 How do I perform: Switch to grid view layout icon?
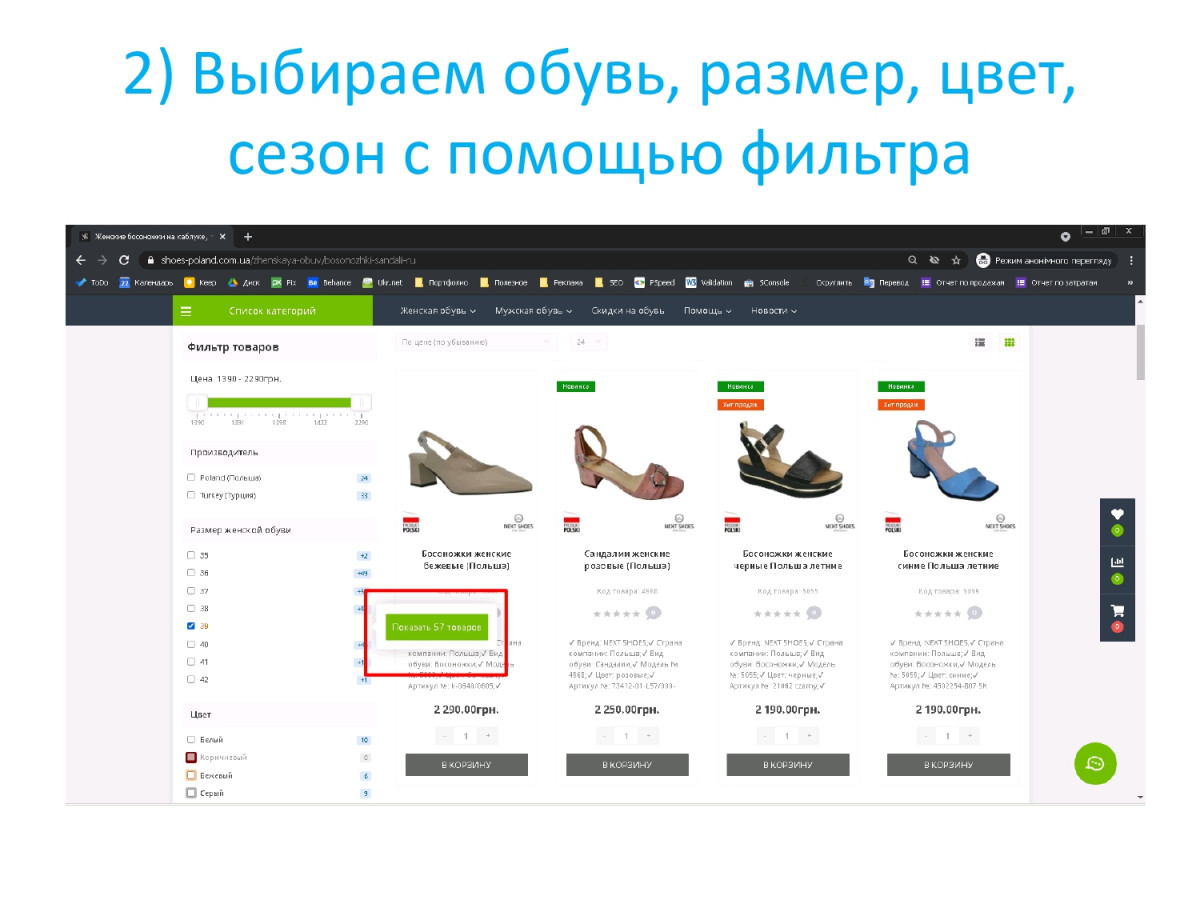pyautogui.click(x=1010, y=342)
